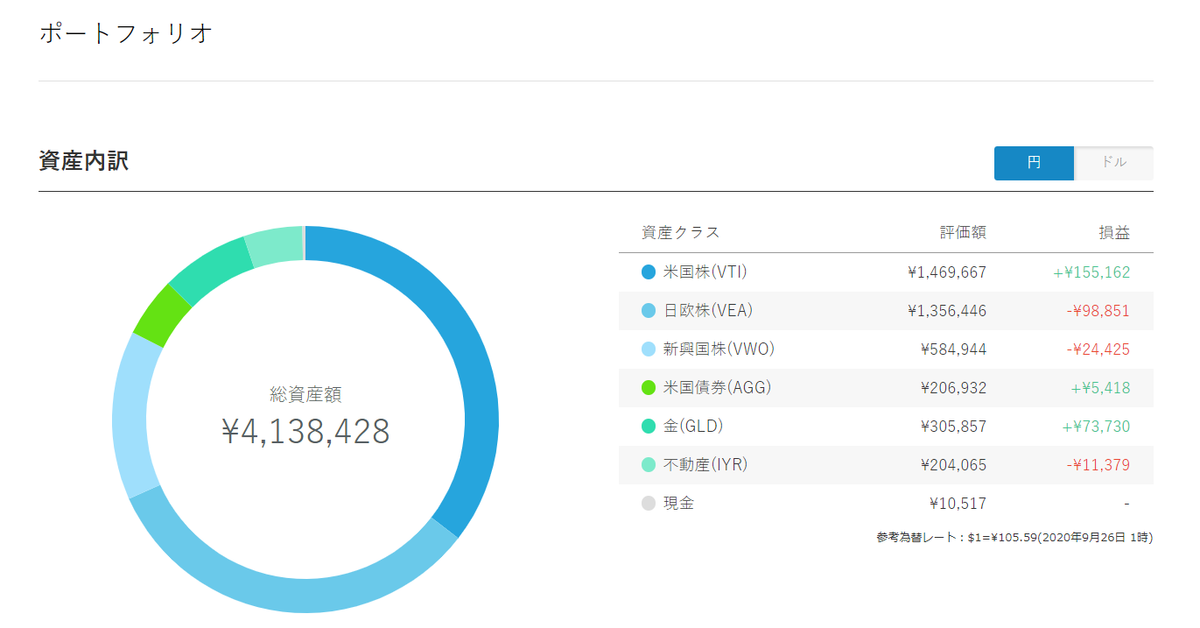Switch currency display to ドル

tap(1114, 163)
